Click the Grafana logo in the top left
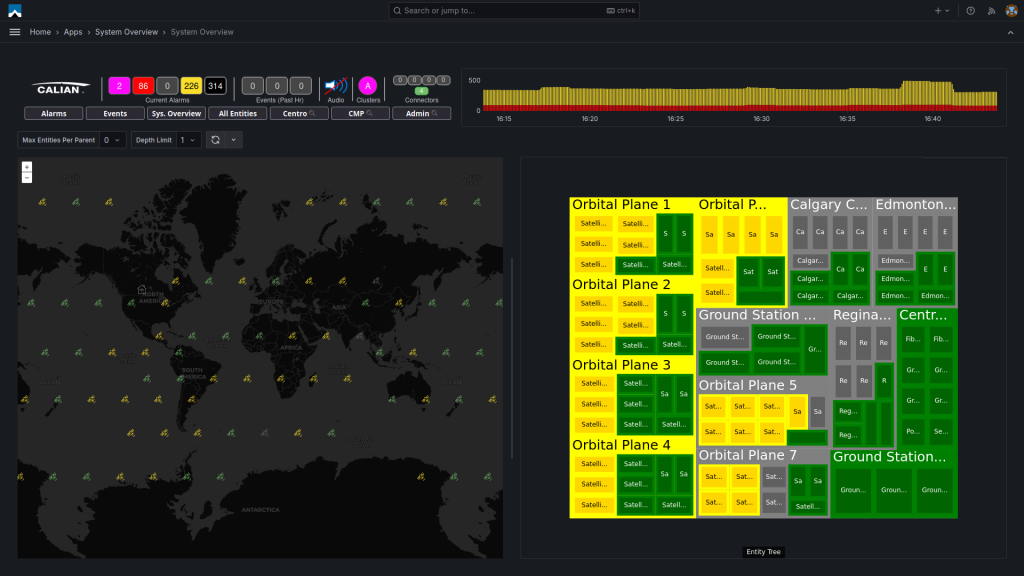Screen dimensions: 1024x576 (13, 10)
